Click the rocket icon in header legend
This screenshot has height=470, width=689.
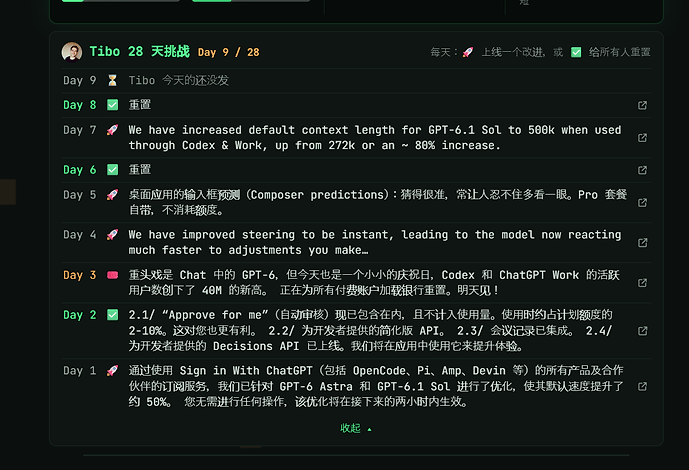(468, 52)
